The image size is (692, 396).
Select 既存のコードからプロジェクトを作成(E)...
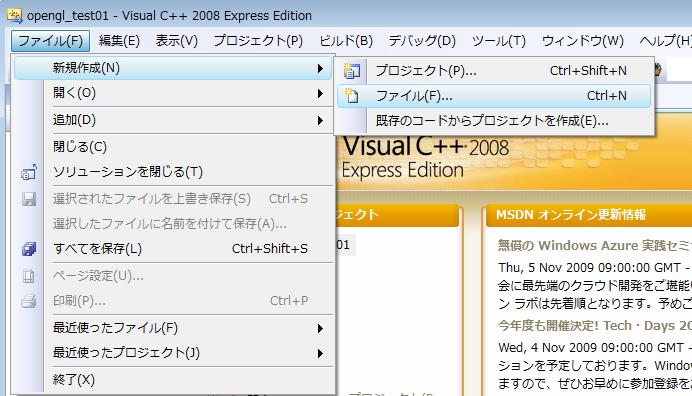pyautogui.click(x=493, y=121)
